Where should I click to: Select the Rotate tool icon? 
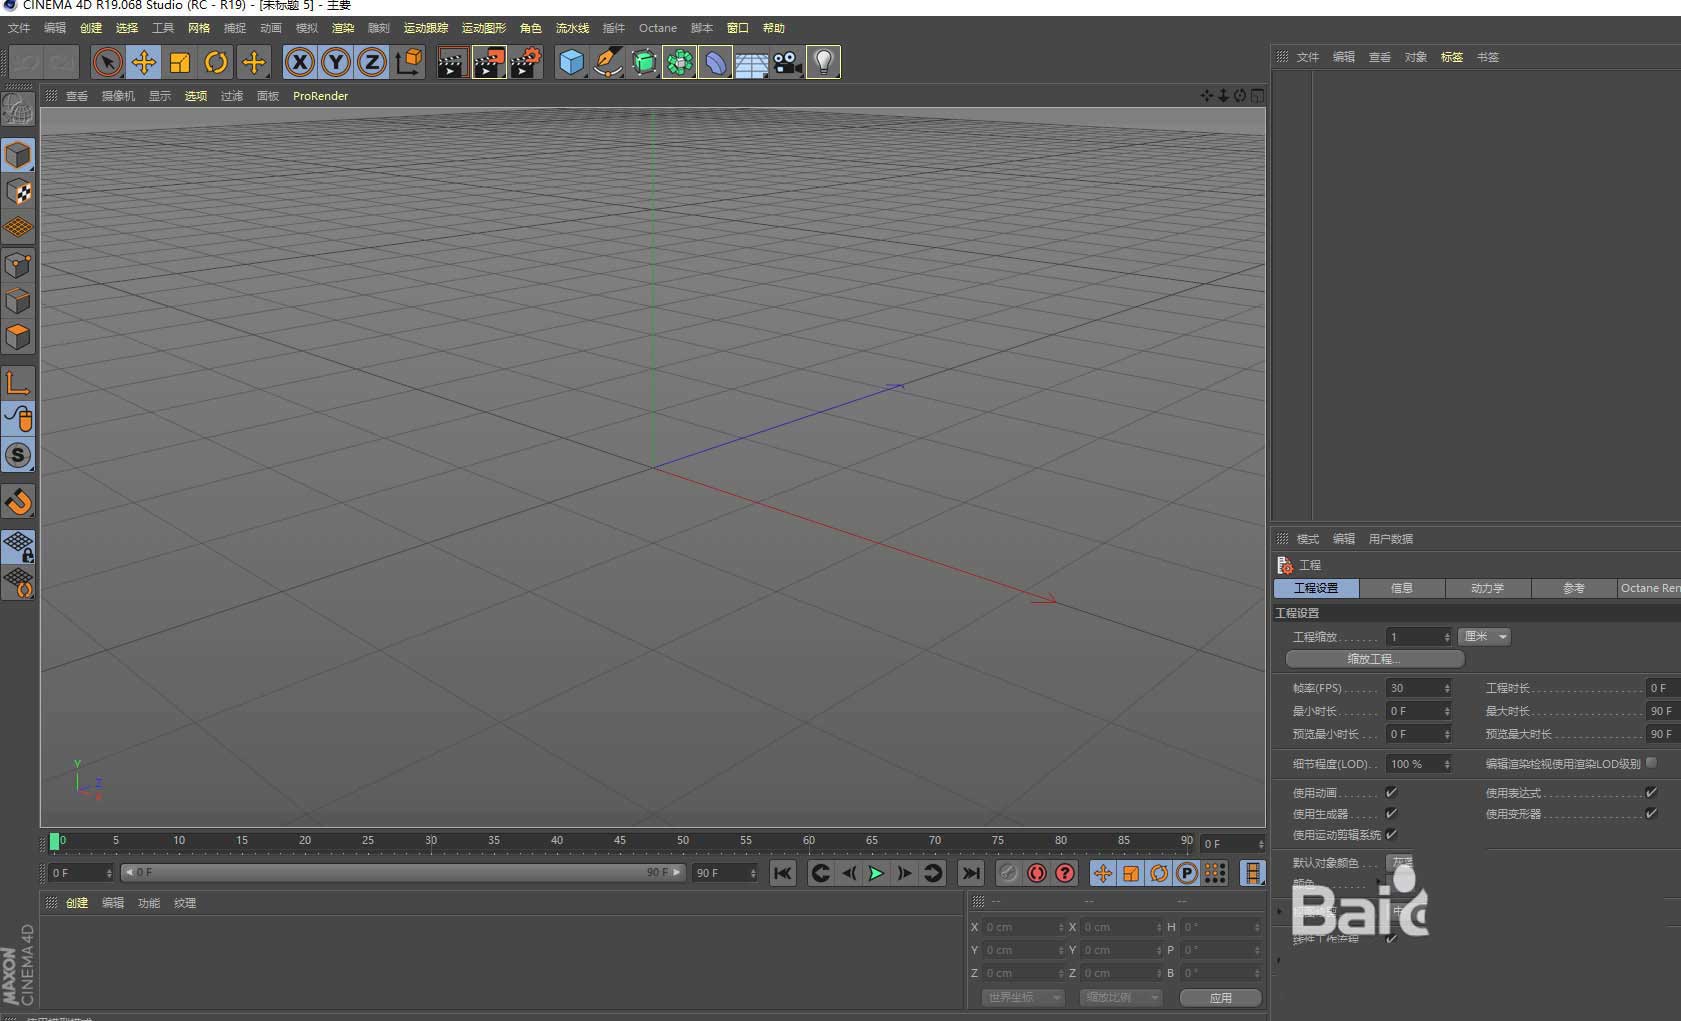pyautogui.click(x=216, y=62)
